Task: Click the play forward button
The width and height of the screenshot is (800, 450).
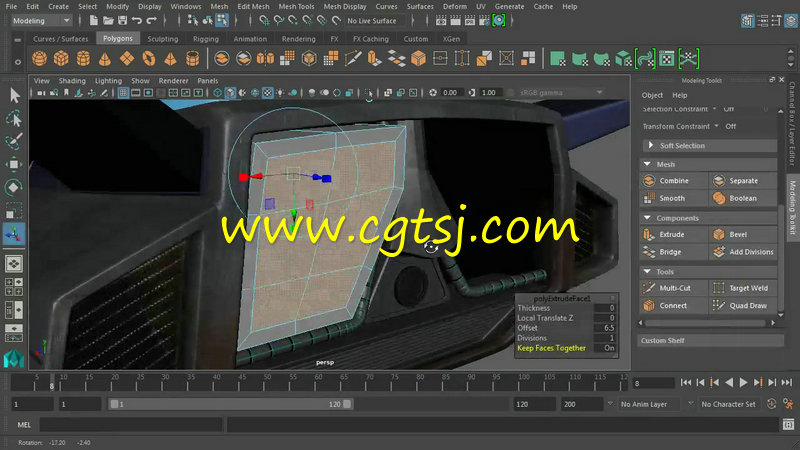Action: pyautogui.click(x=743, y=383)
